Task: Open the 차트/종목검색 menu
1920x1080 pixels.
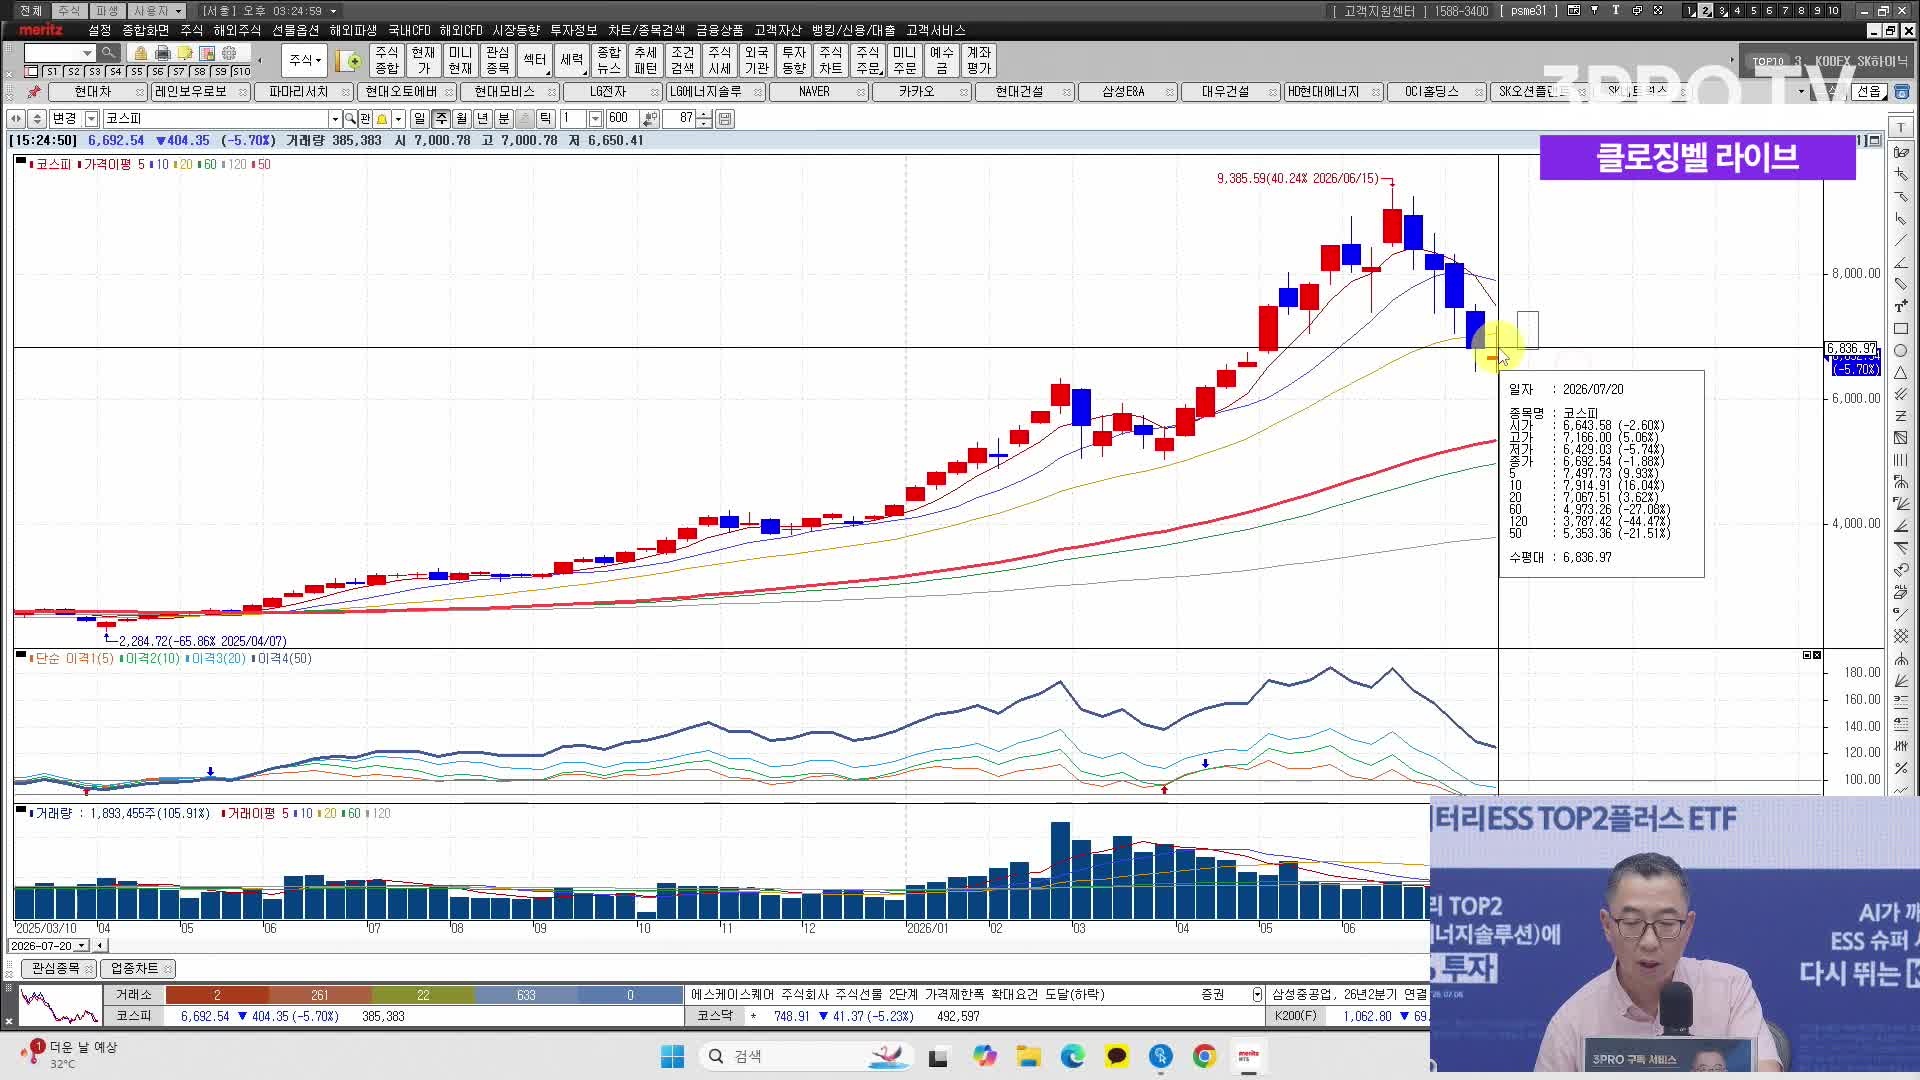Action: click(646, 30)
